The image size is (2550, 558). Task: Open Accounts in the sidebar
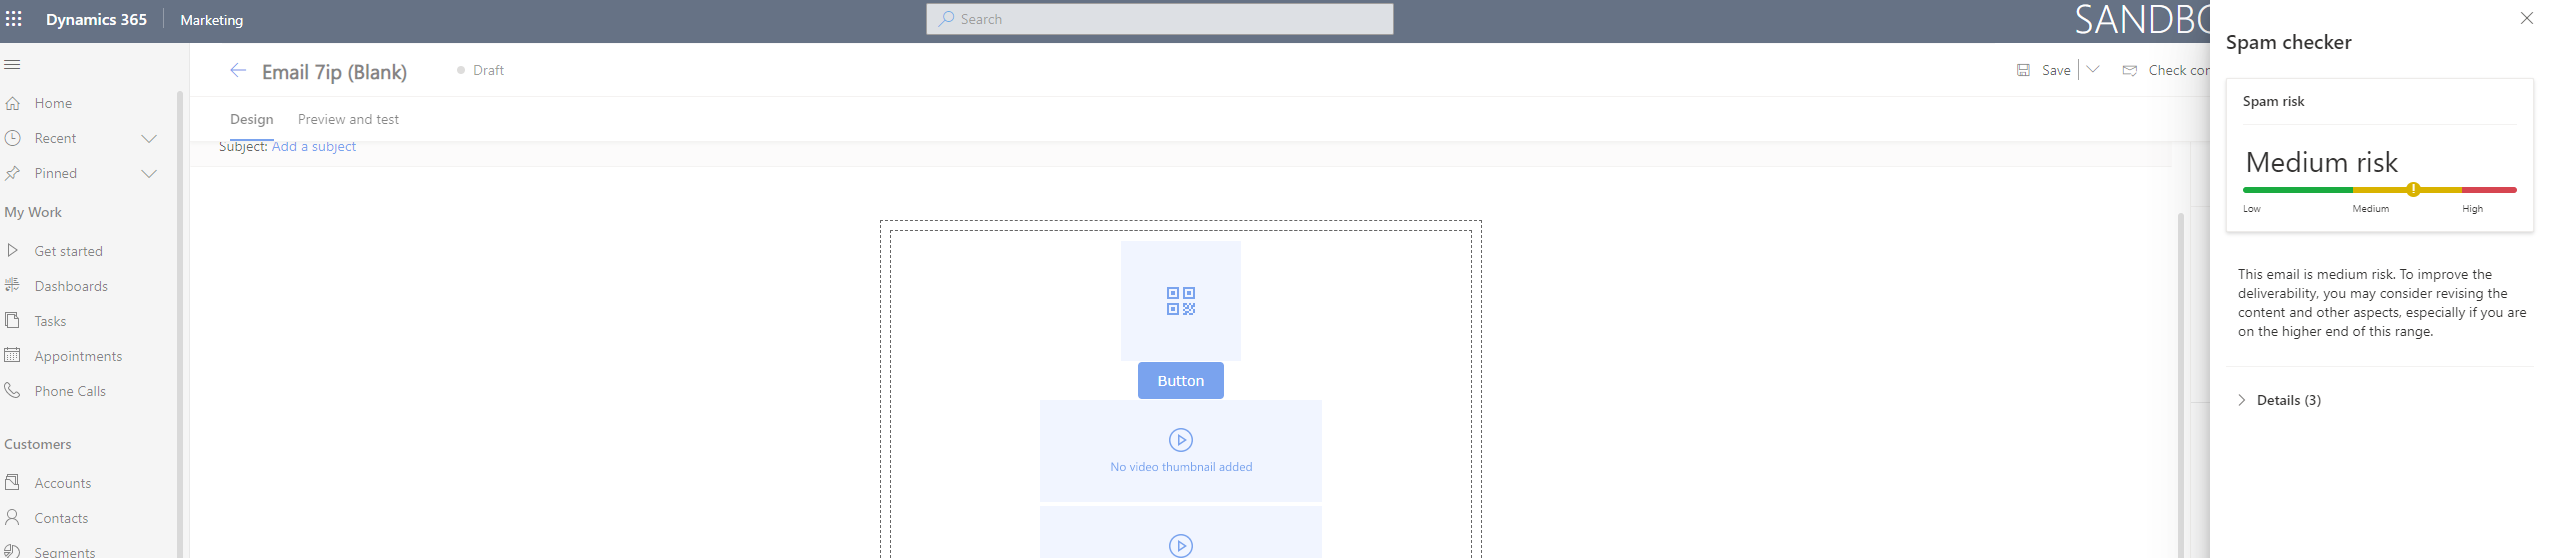tap(63, 483)
